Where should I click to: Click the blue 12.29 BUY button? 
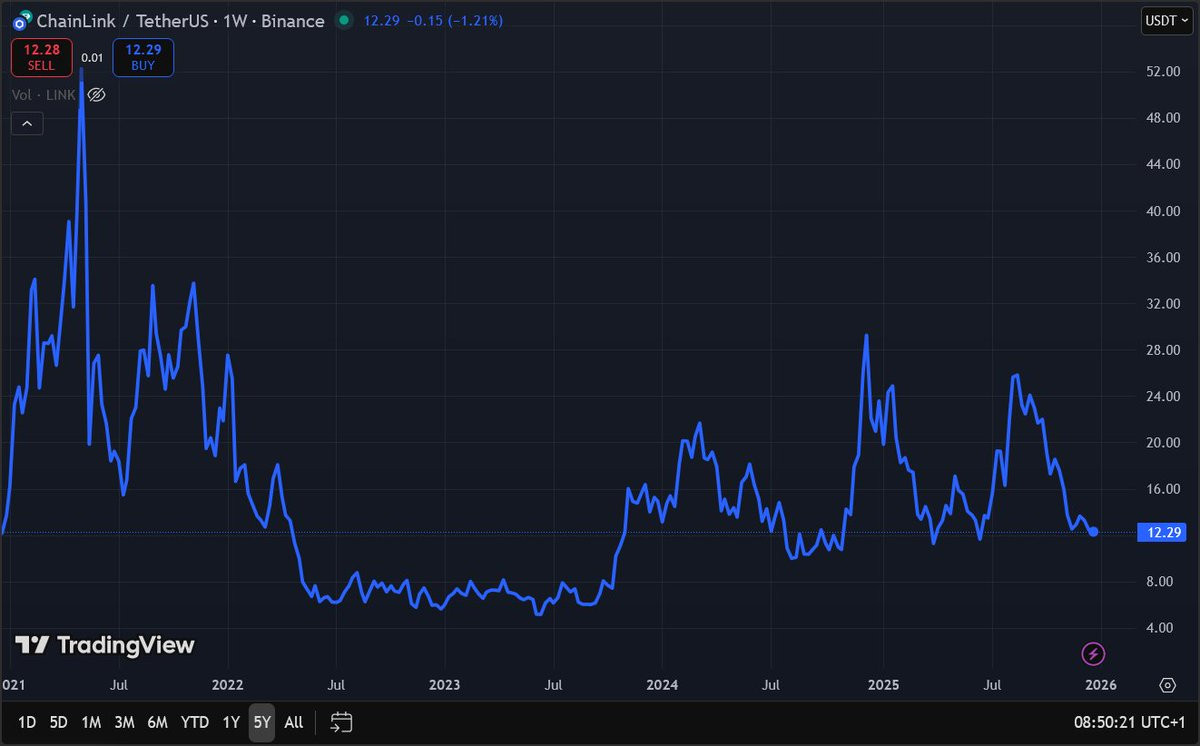coord(143,58)
